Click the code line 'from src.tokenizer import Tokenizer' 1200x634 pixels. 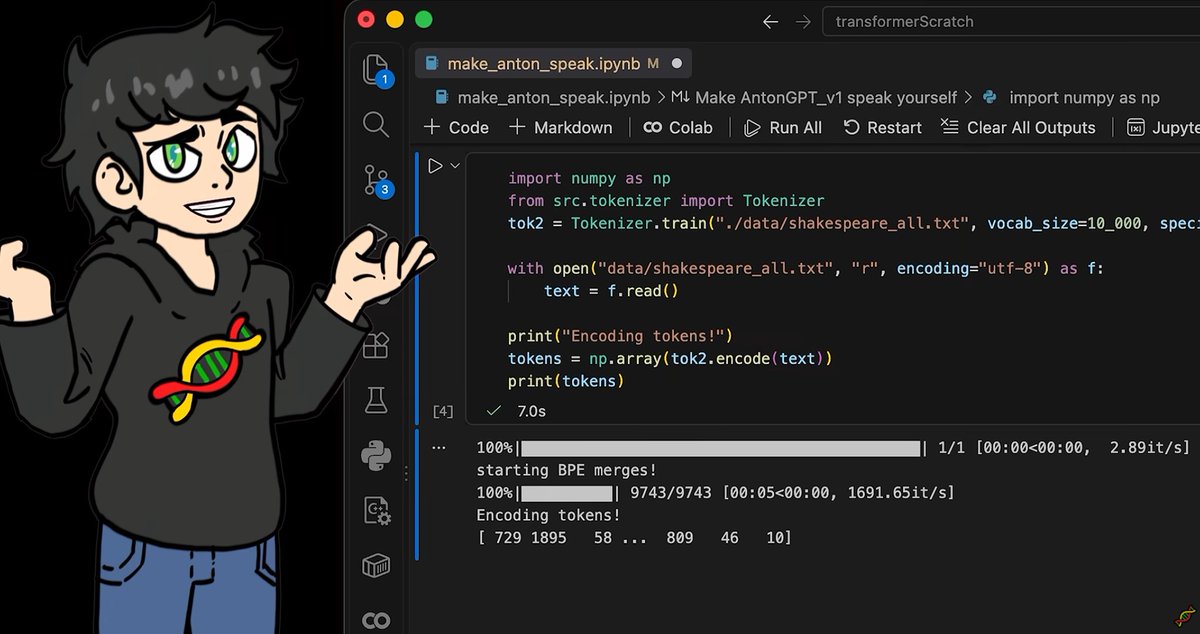point(666,201)
